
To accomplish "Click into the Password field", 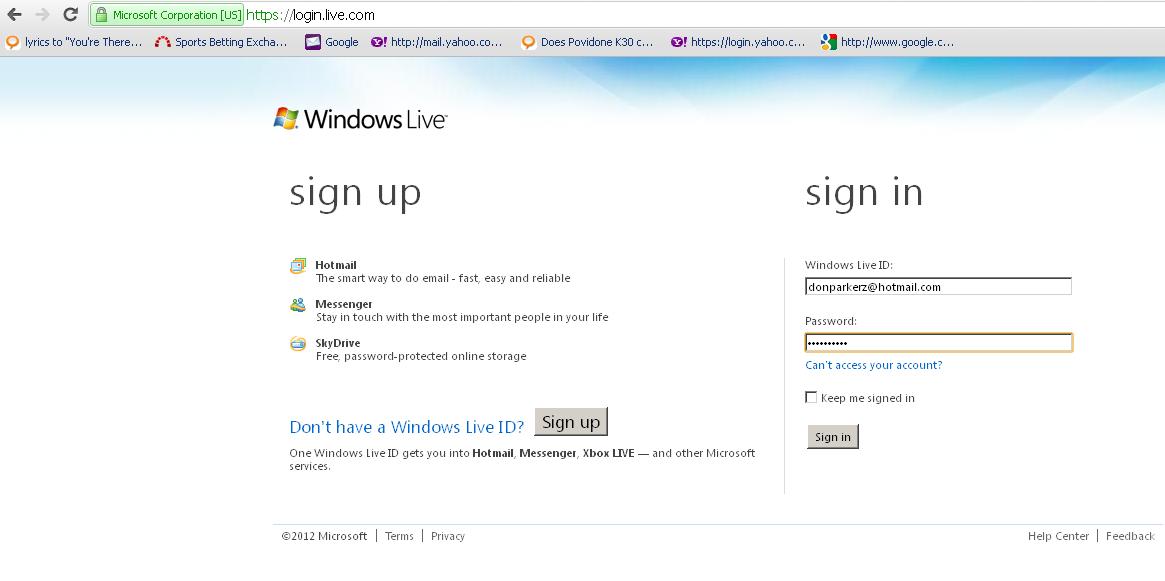I will 938,343.
